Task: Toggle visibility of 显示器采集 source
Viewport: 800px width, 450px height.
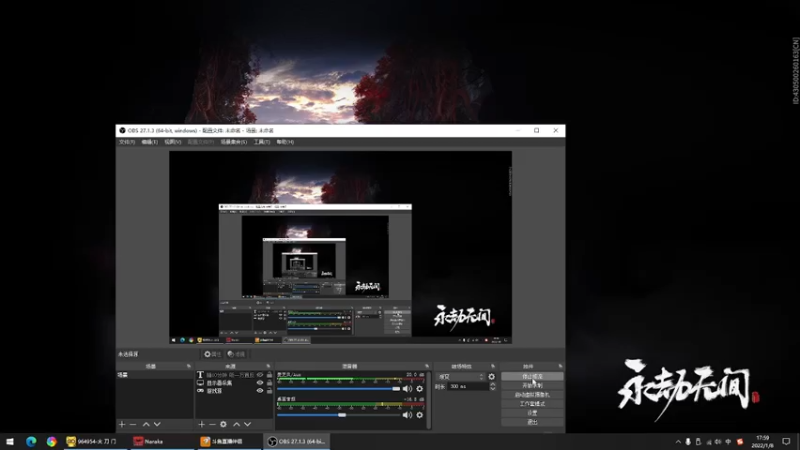Action: tap(260, 383)
